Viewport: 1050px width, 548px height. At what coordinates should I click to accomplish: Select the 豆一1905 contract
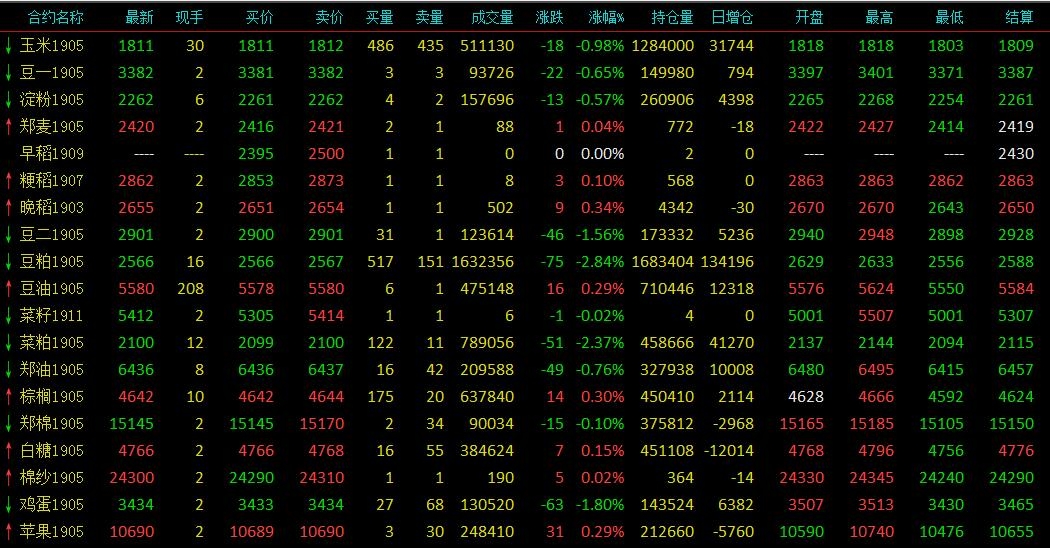click(52, 72)
